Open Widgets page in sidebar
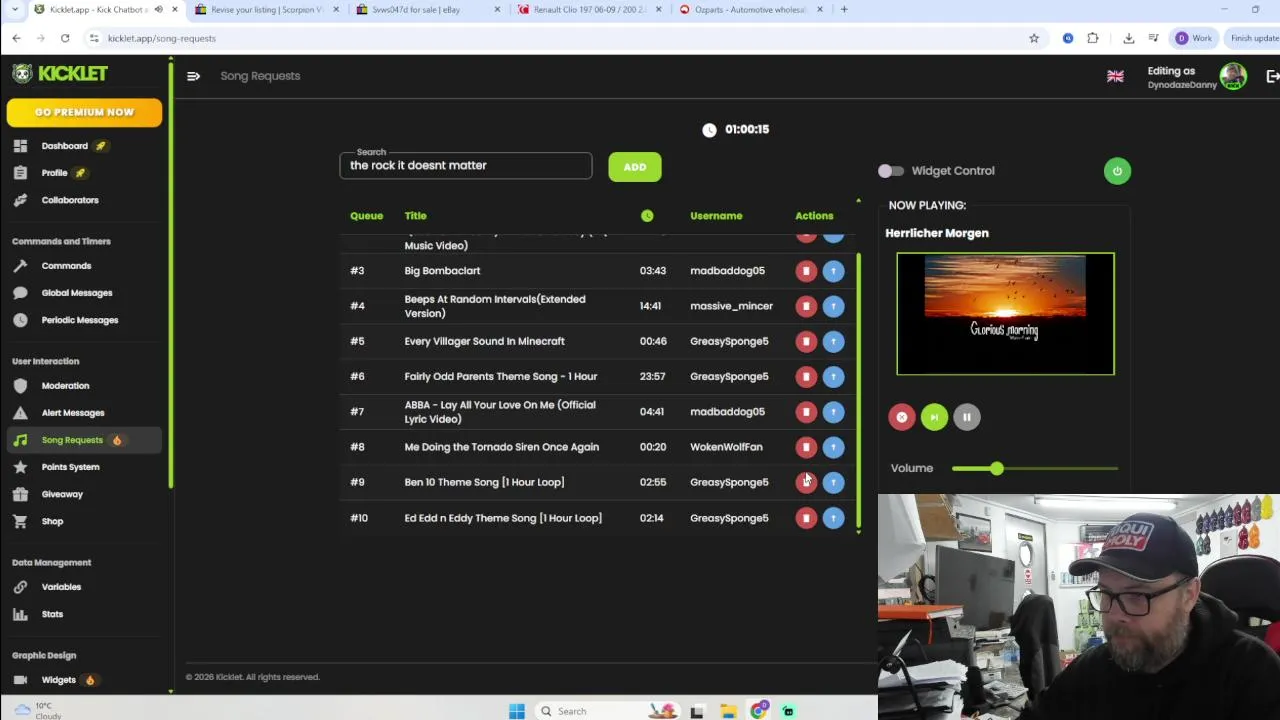The height and width of the screenshot is (720, 1280). [58, 680]
